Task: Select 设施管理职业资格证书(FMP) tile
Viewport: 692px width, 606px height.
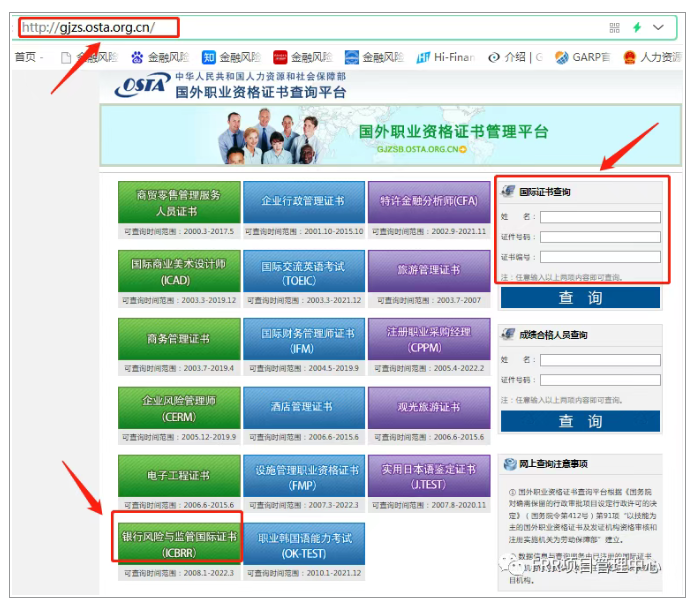Action: point(304,476)
